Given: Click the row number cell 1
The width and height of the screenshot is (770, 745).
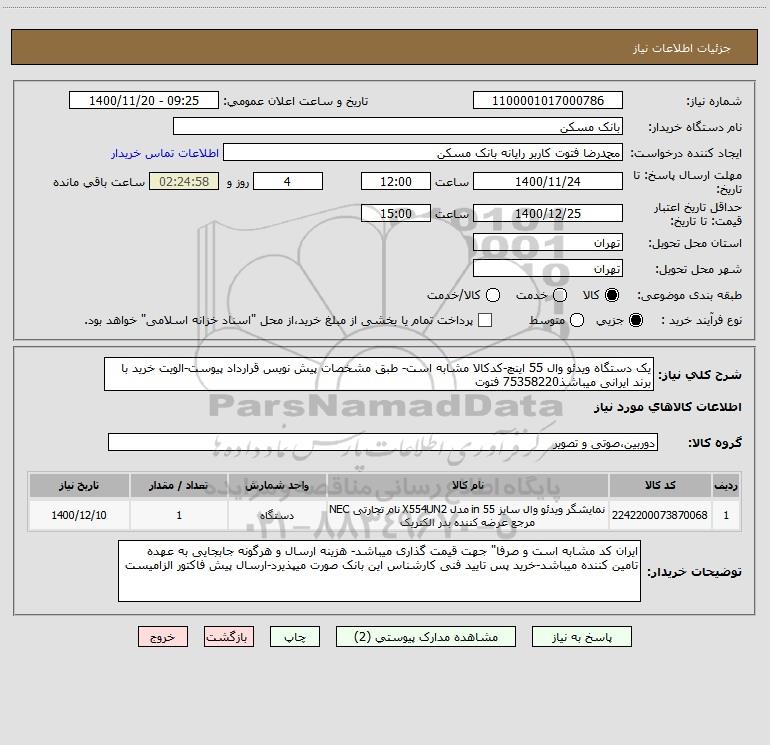Looking at the screenshot, I should (726, 515).
